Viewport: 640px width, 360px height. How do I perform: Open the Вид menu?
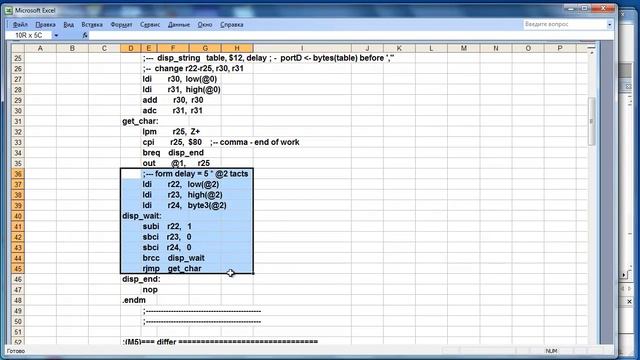pos(69,24)
